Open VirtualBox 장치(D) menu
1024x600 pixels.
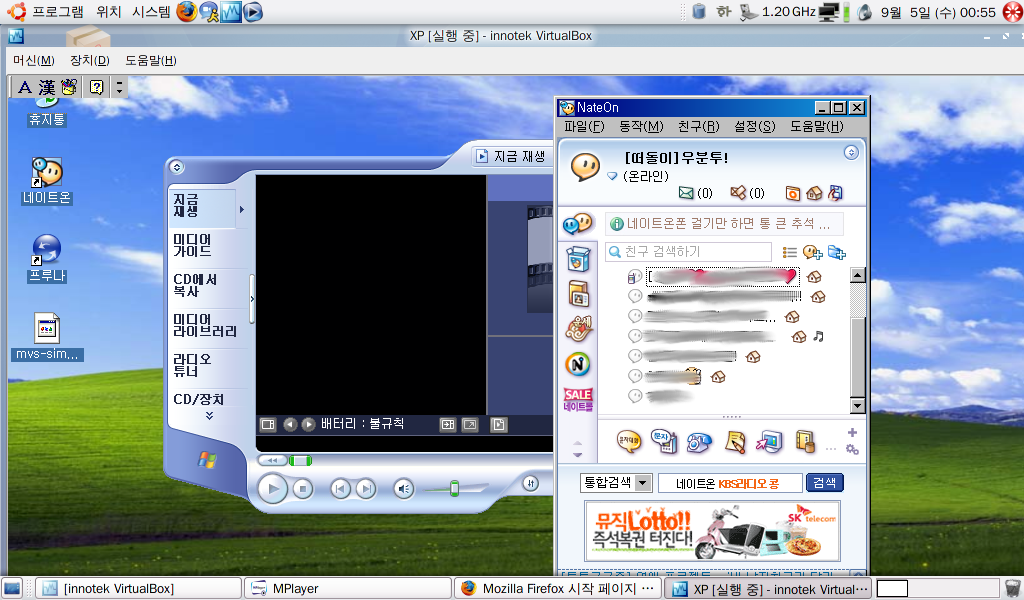coord(89,60)
